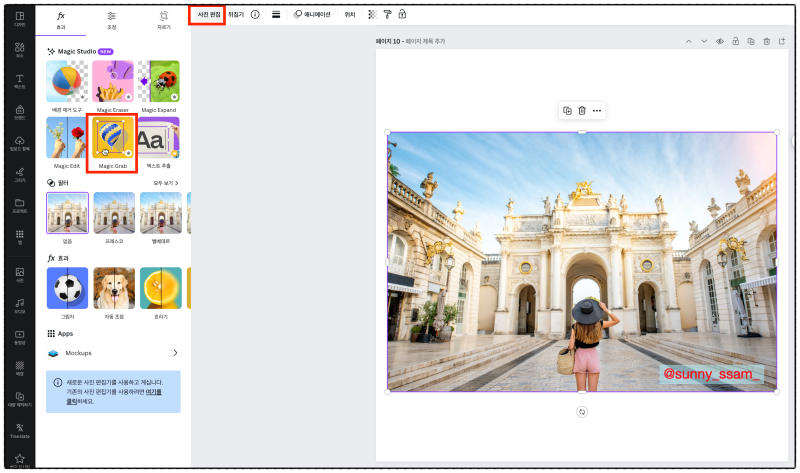Switch to the Adjust (조정) tab
Viewport: 800px width, 473px height.
click(x=112, y=20)
